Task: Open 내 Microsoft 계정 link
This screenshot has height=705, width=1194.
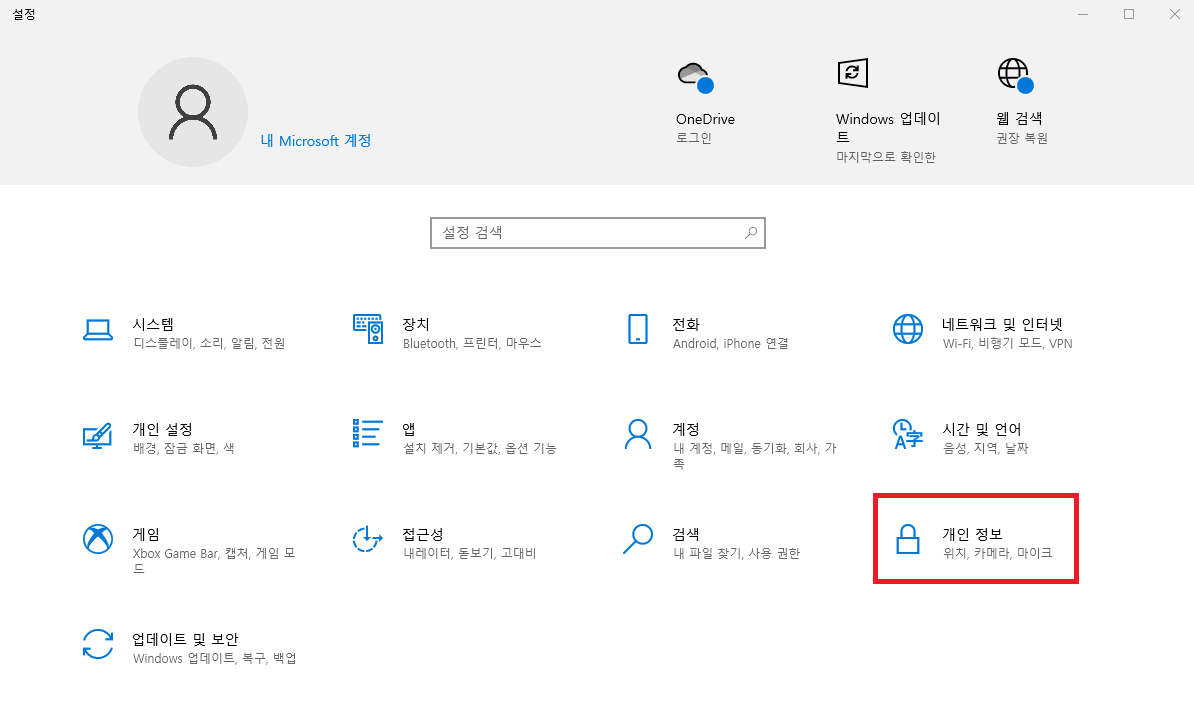Action: coord(315,141)
